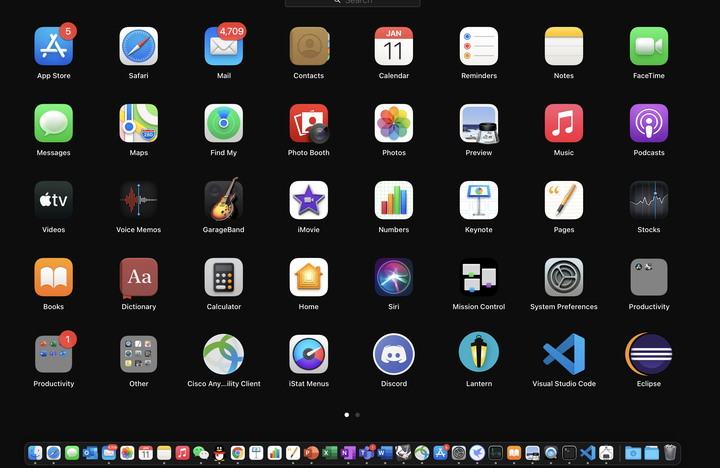Launch Visual Studio Code from the Launchpad grid
The width and height of the screenshot is (720, 468).
[564, 354]
